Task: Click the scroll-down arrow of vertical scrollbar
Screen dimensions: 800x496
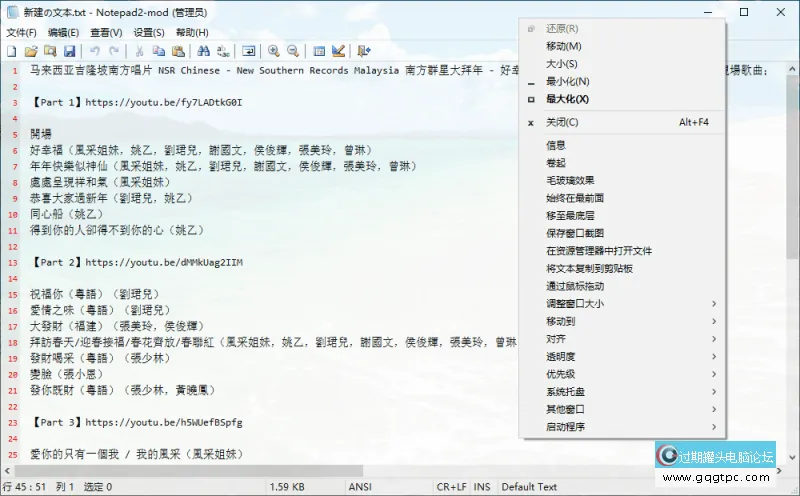Action: 792,457
